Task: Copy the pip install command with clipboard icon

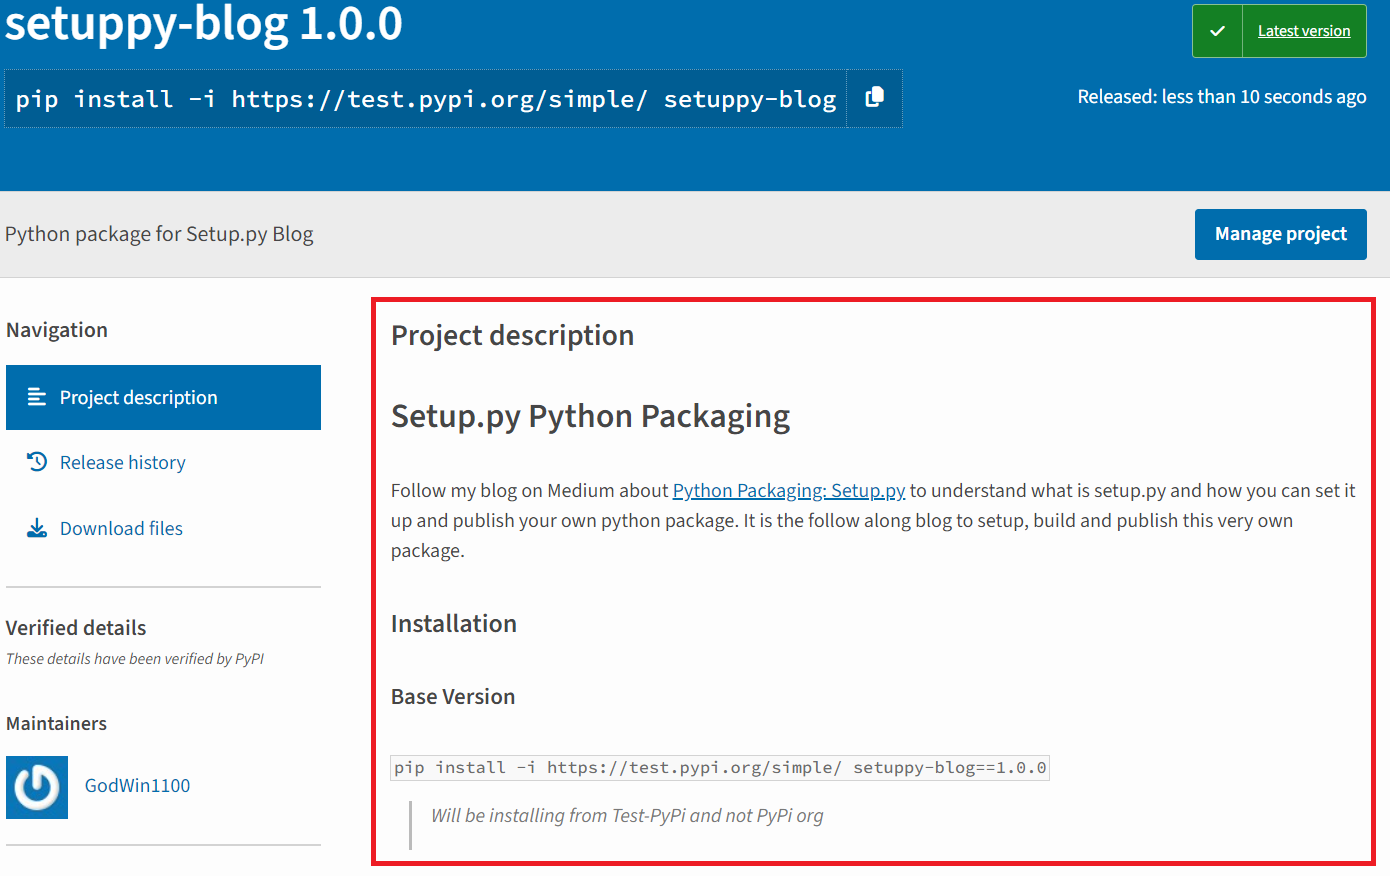Action: [874, 98]
